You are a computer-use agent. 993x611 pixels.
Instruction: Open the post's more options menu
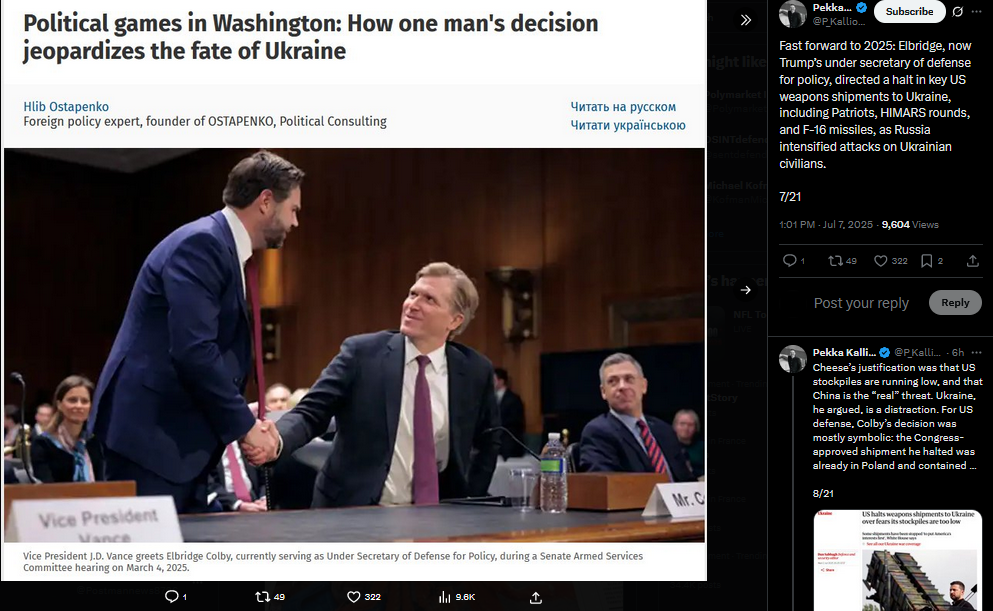point(977,11)
